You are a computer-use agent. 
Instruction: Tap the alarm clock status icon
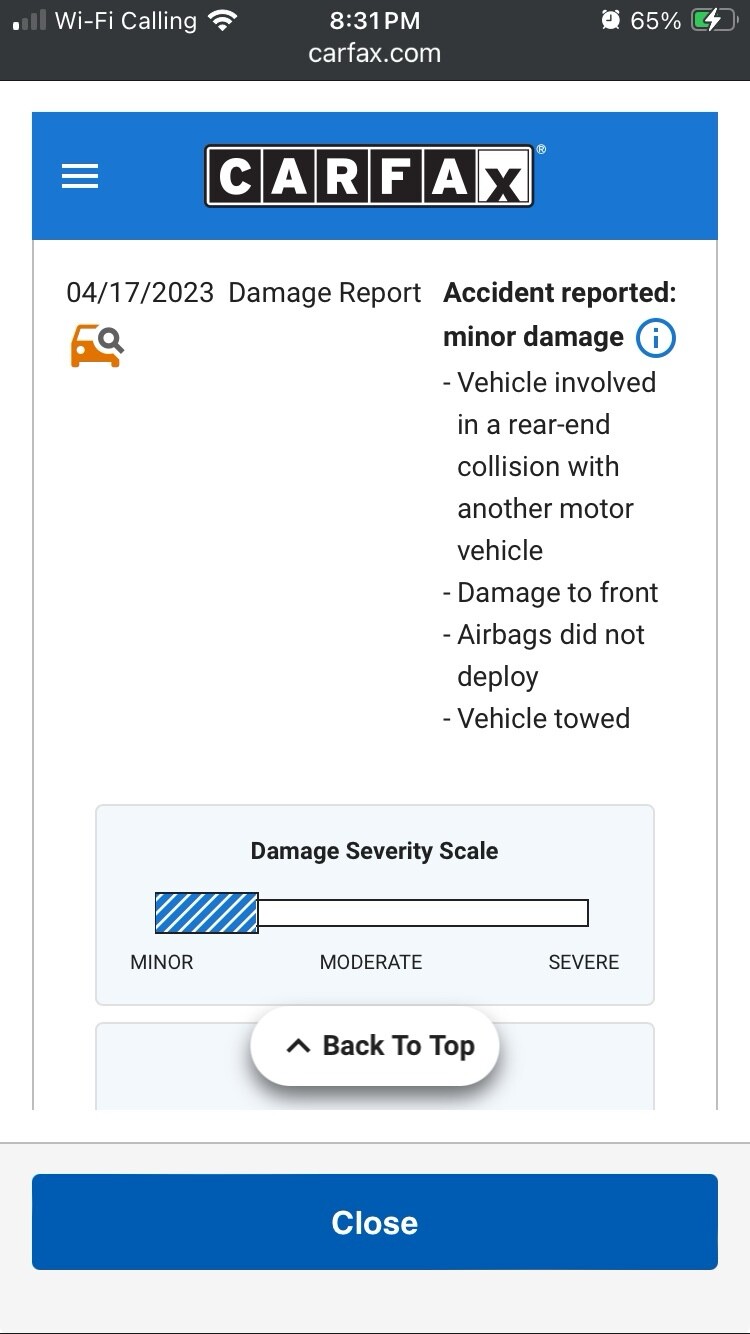point(610,20)
